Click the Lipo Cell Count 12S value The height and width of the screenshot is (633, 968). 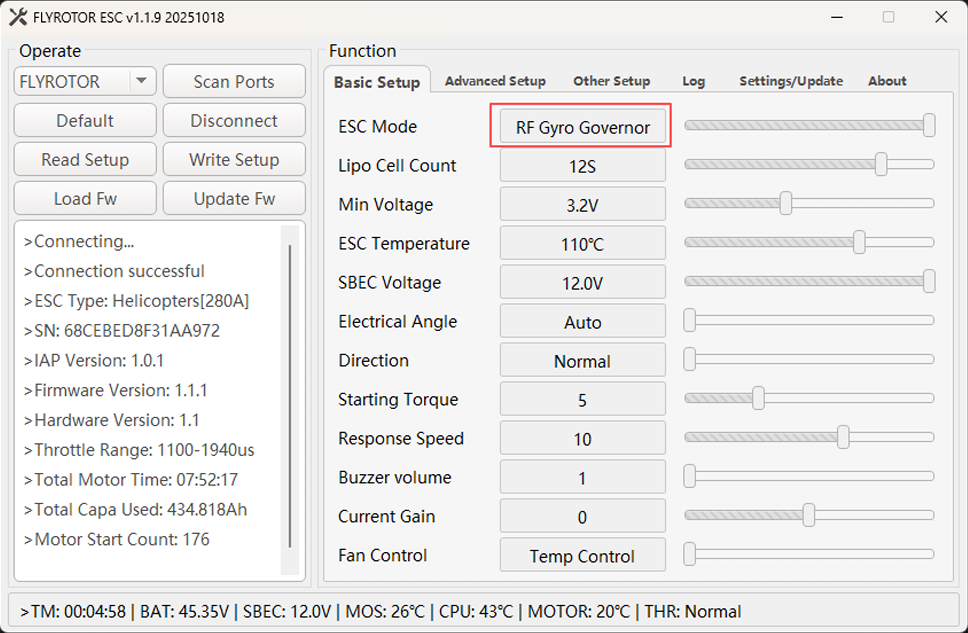582,166
